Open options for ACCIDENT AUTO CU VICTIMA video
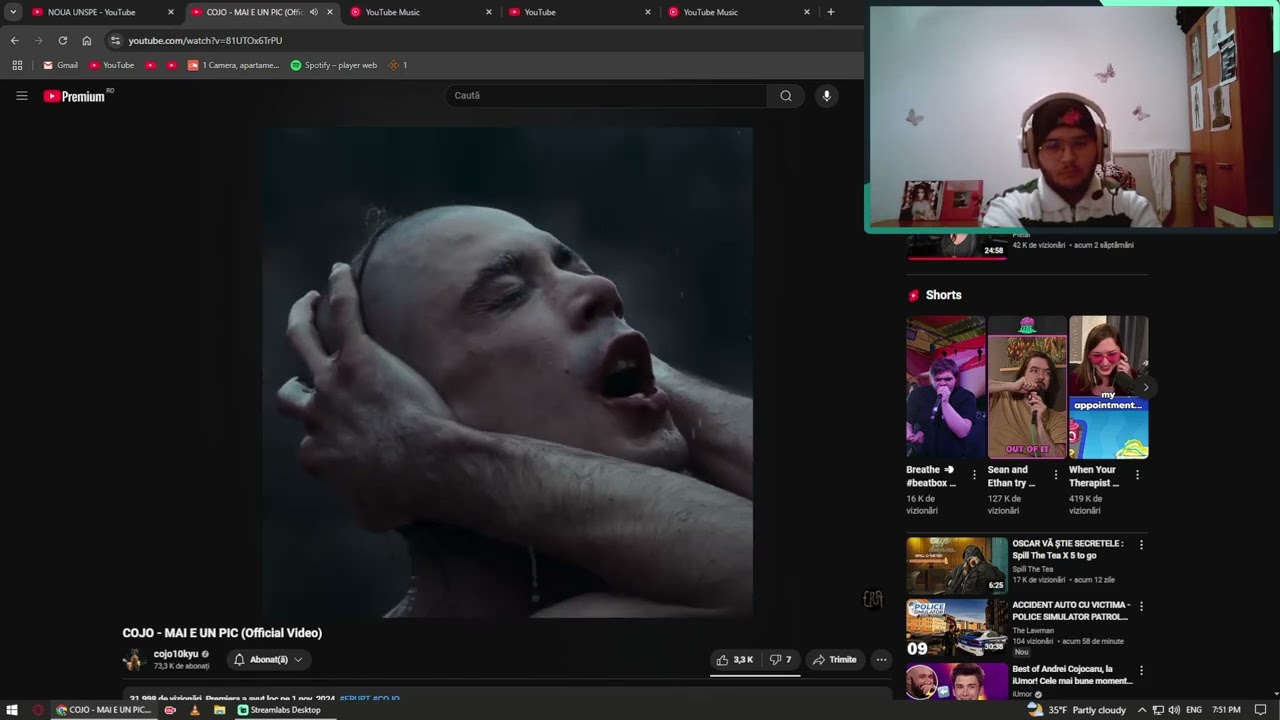 pos(1141,606)
